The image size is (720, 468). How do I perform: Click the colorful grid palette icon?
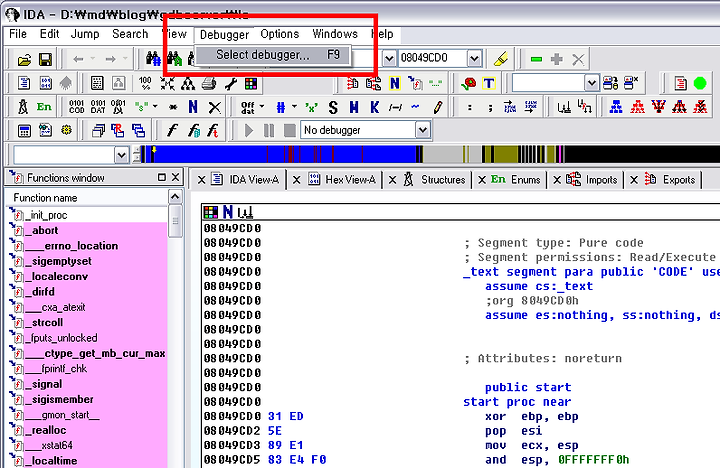(x=251, y=83)
